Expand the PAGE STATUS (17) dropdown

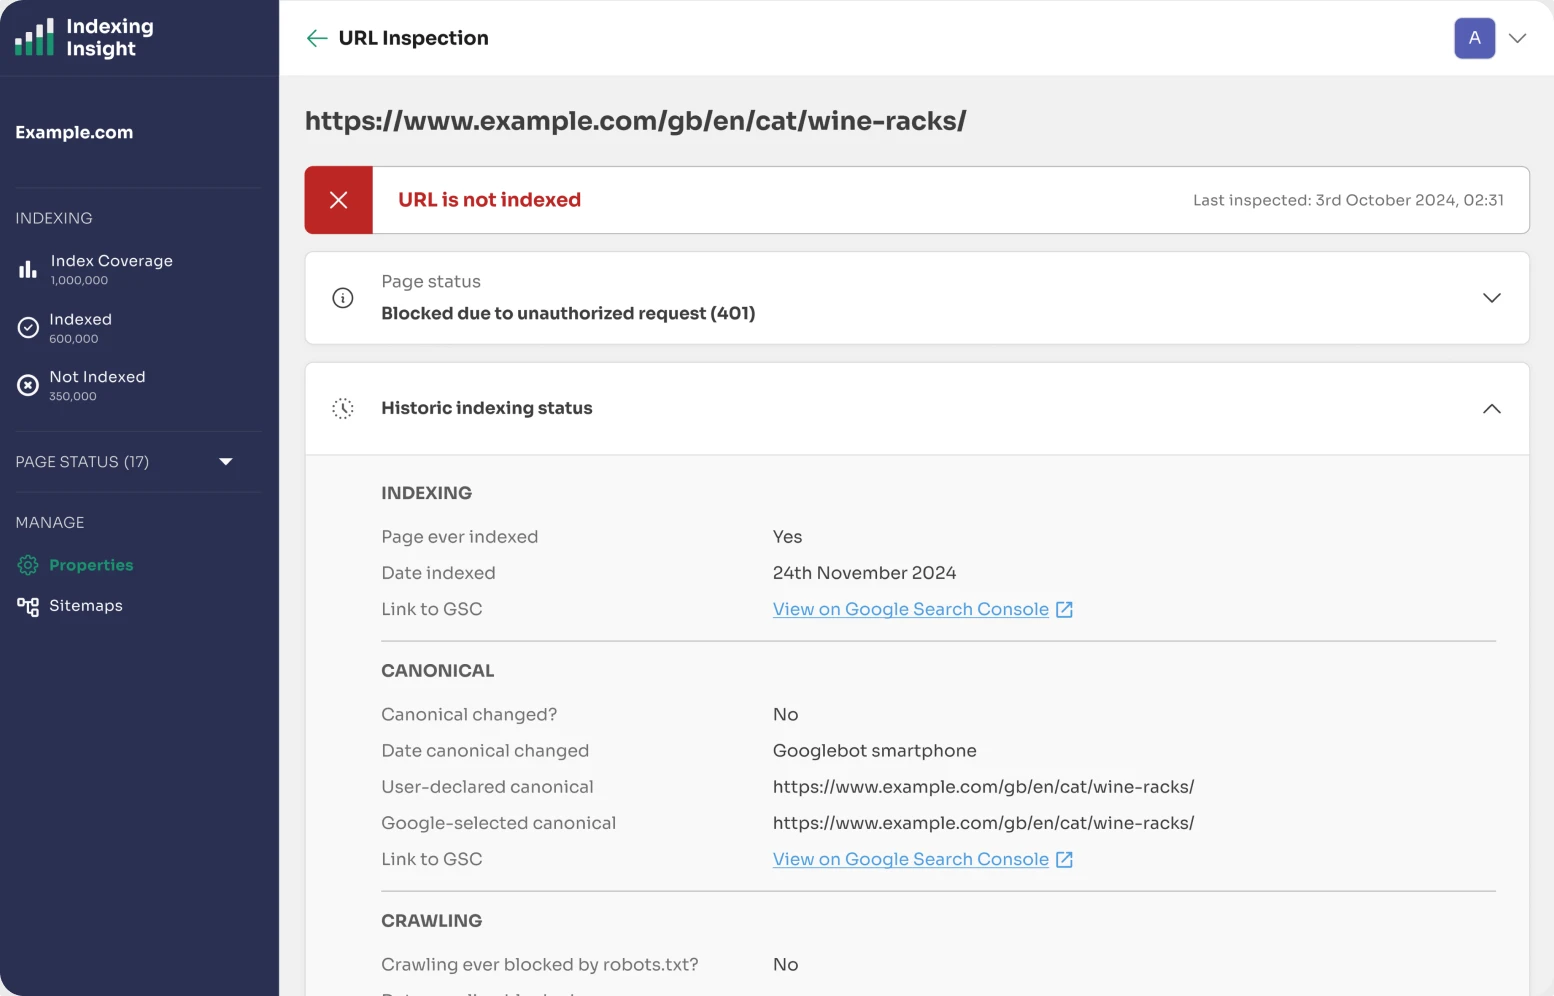click(x=225, y=462)
